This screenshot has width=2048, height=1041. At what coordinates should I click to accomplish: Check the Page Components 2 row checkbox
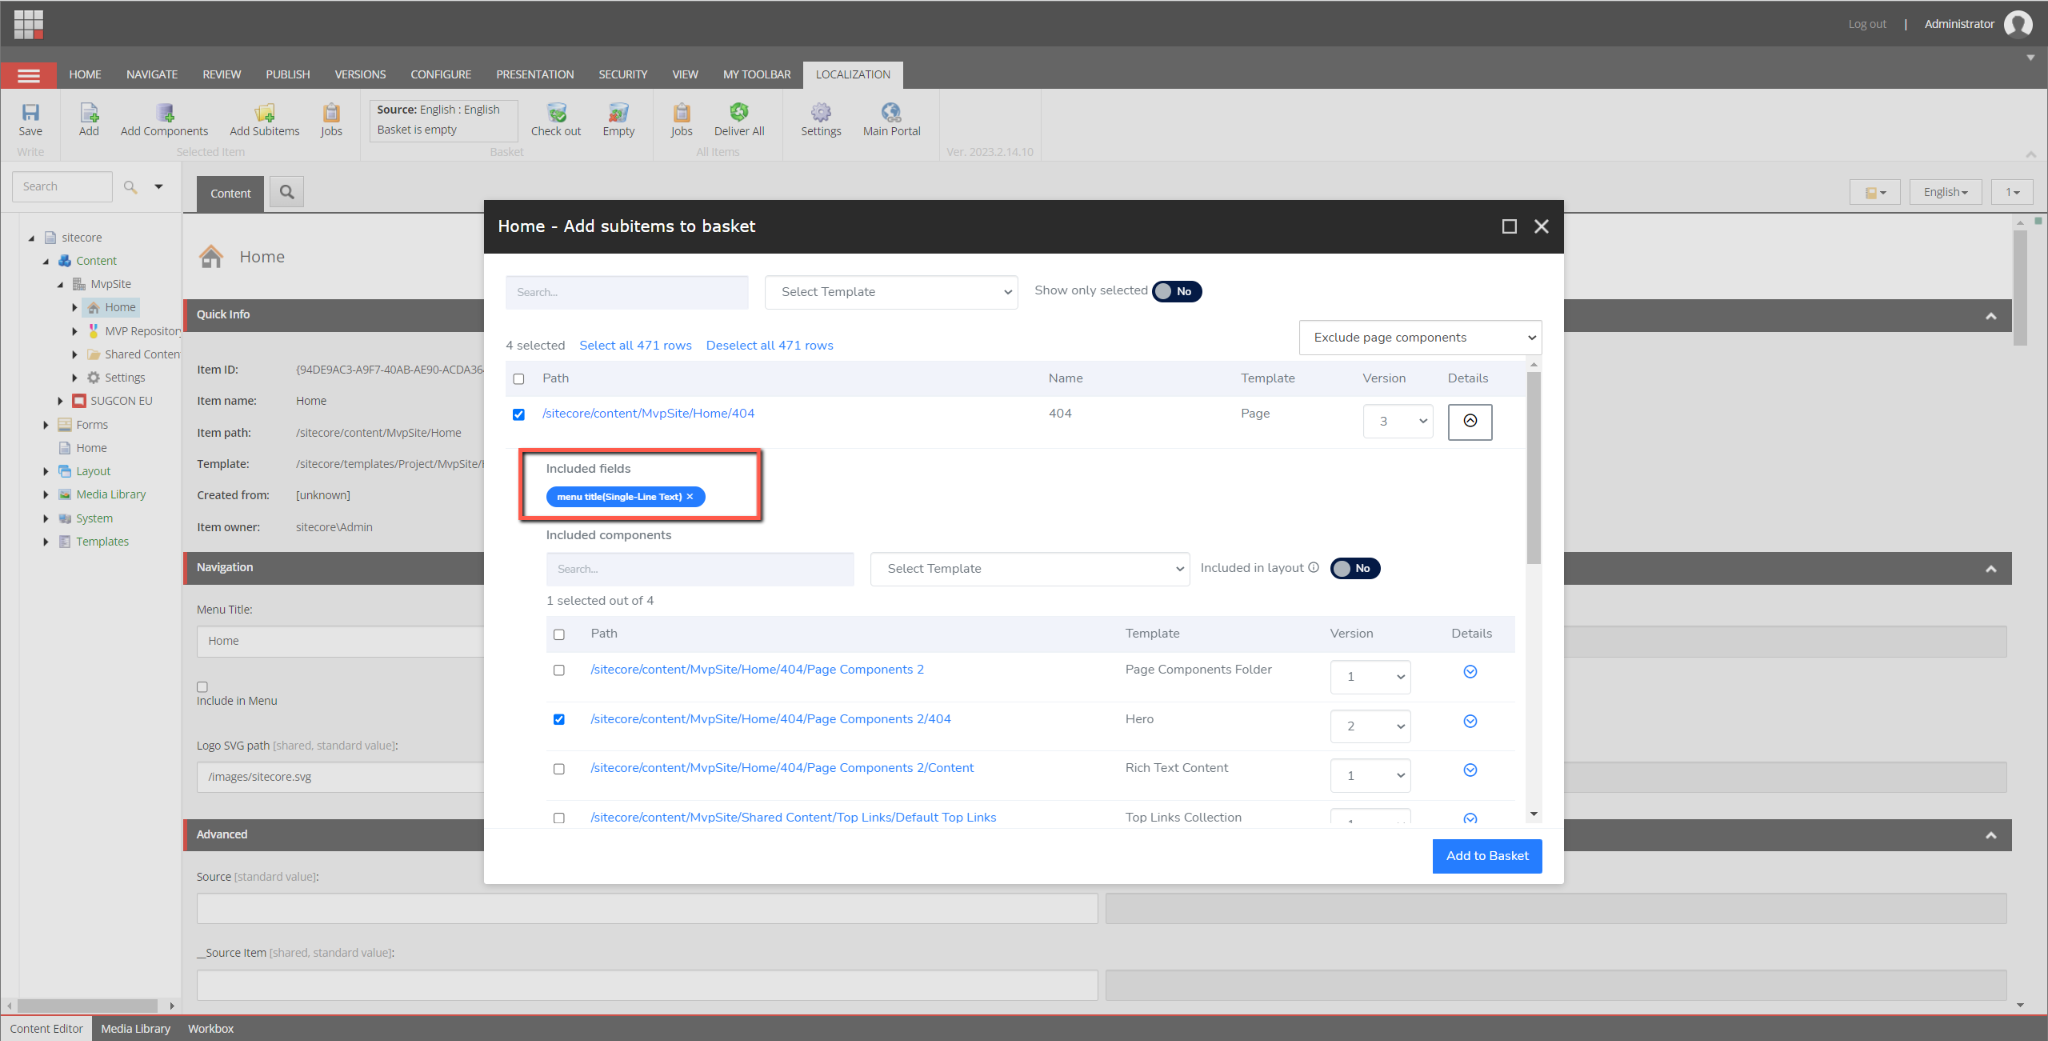click(559, 670)
